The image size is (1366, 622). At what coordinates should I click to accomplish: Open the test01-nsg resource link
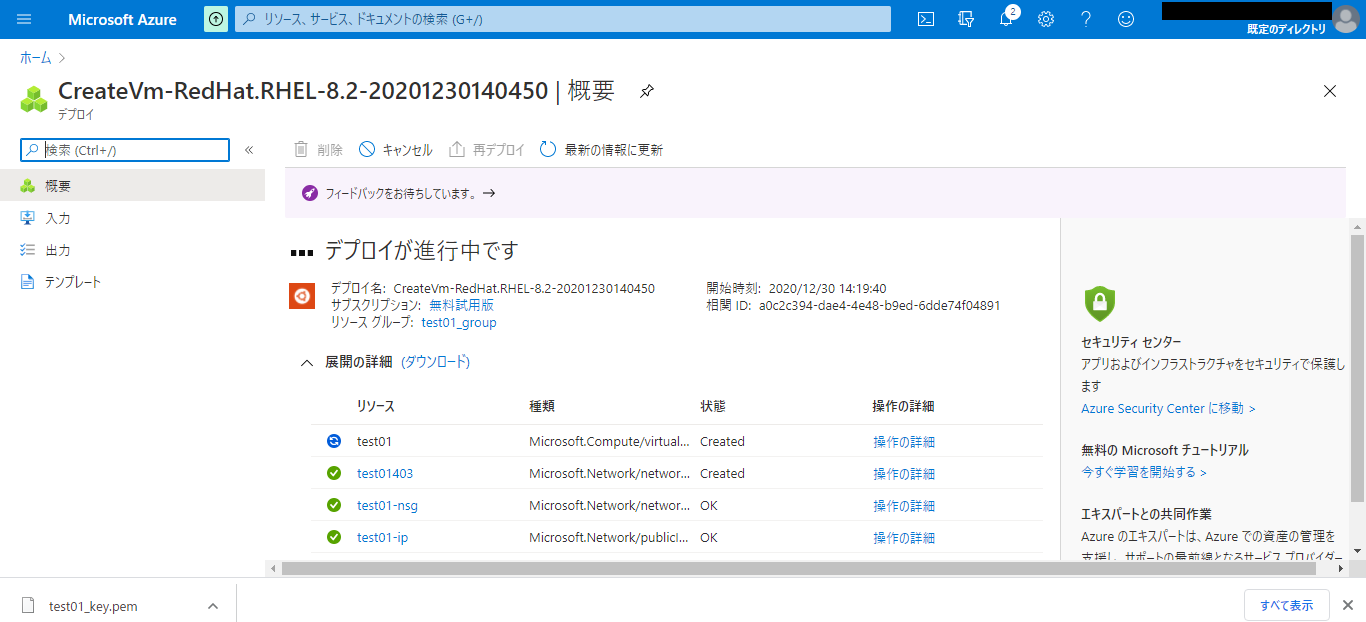pyautogui.click(x=387, y=505)
